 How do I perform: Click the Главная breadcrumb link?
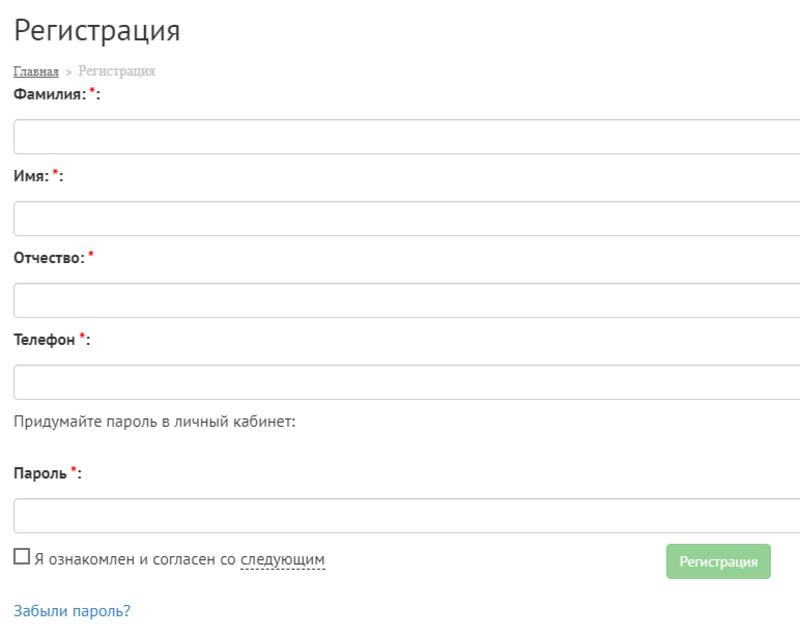(x=35, y=72)
